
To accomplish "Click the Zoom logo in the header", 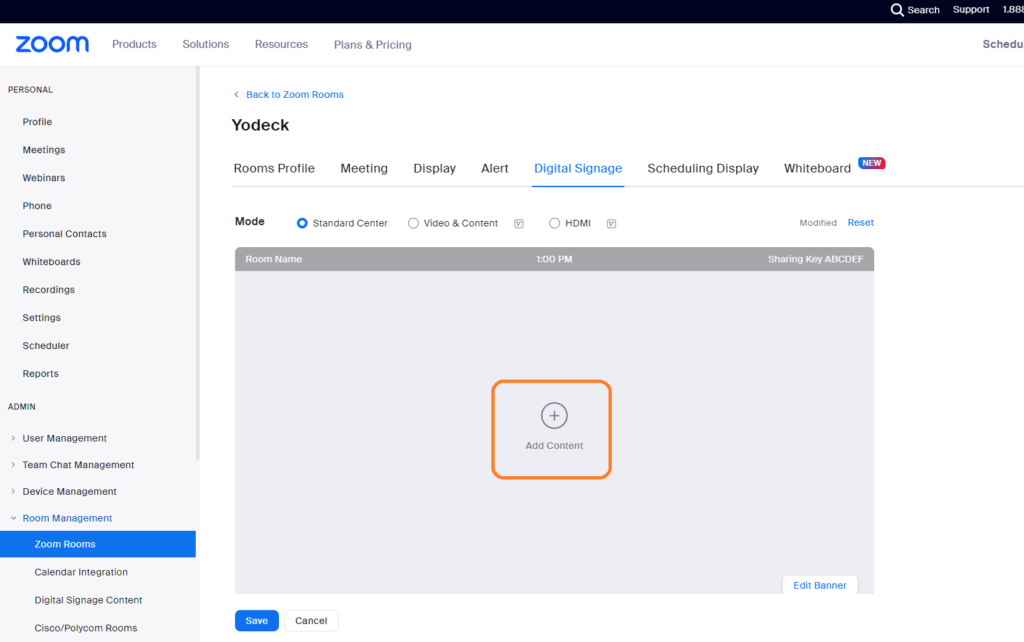I will (50, 44).
